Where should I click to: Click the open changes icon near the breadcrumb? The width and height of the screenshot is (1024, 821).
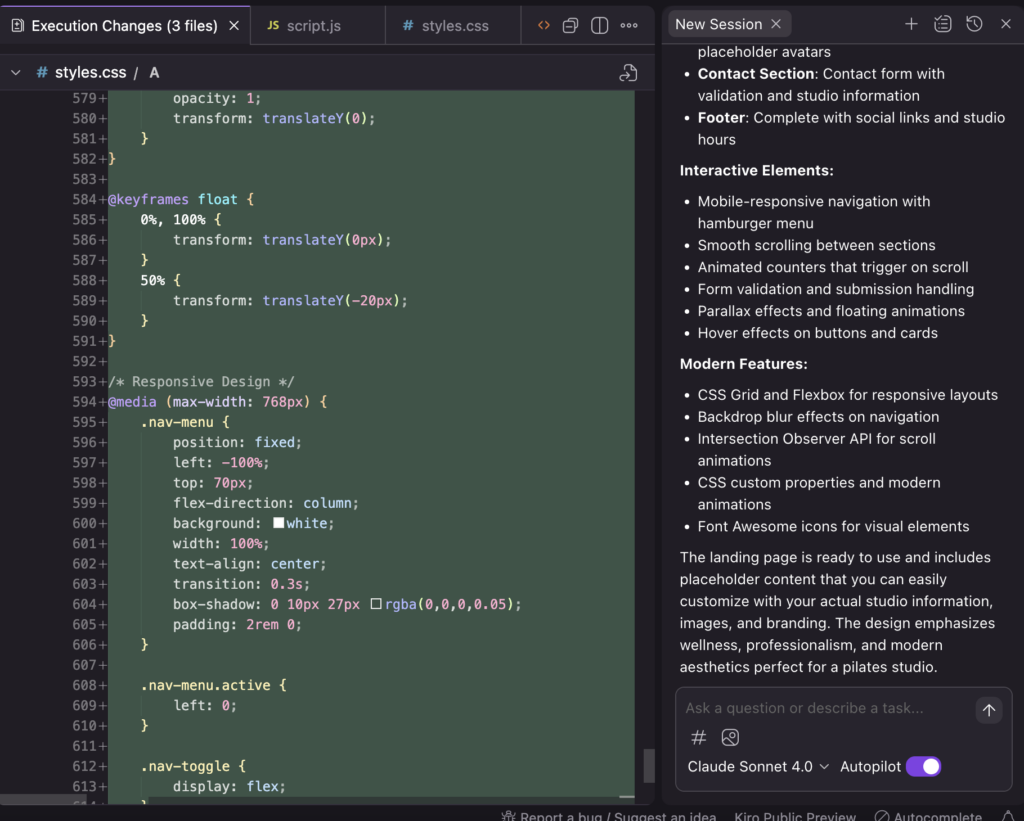[628, 72]
